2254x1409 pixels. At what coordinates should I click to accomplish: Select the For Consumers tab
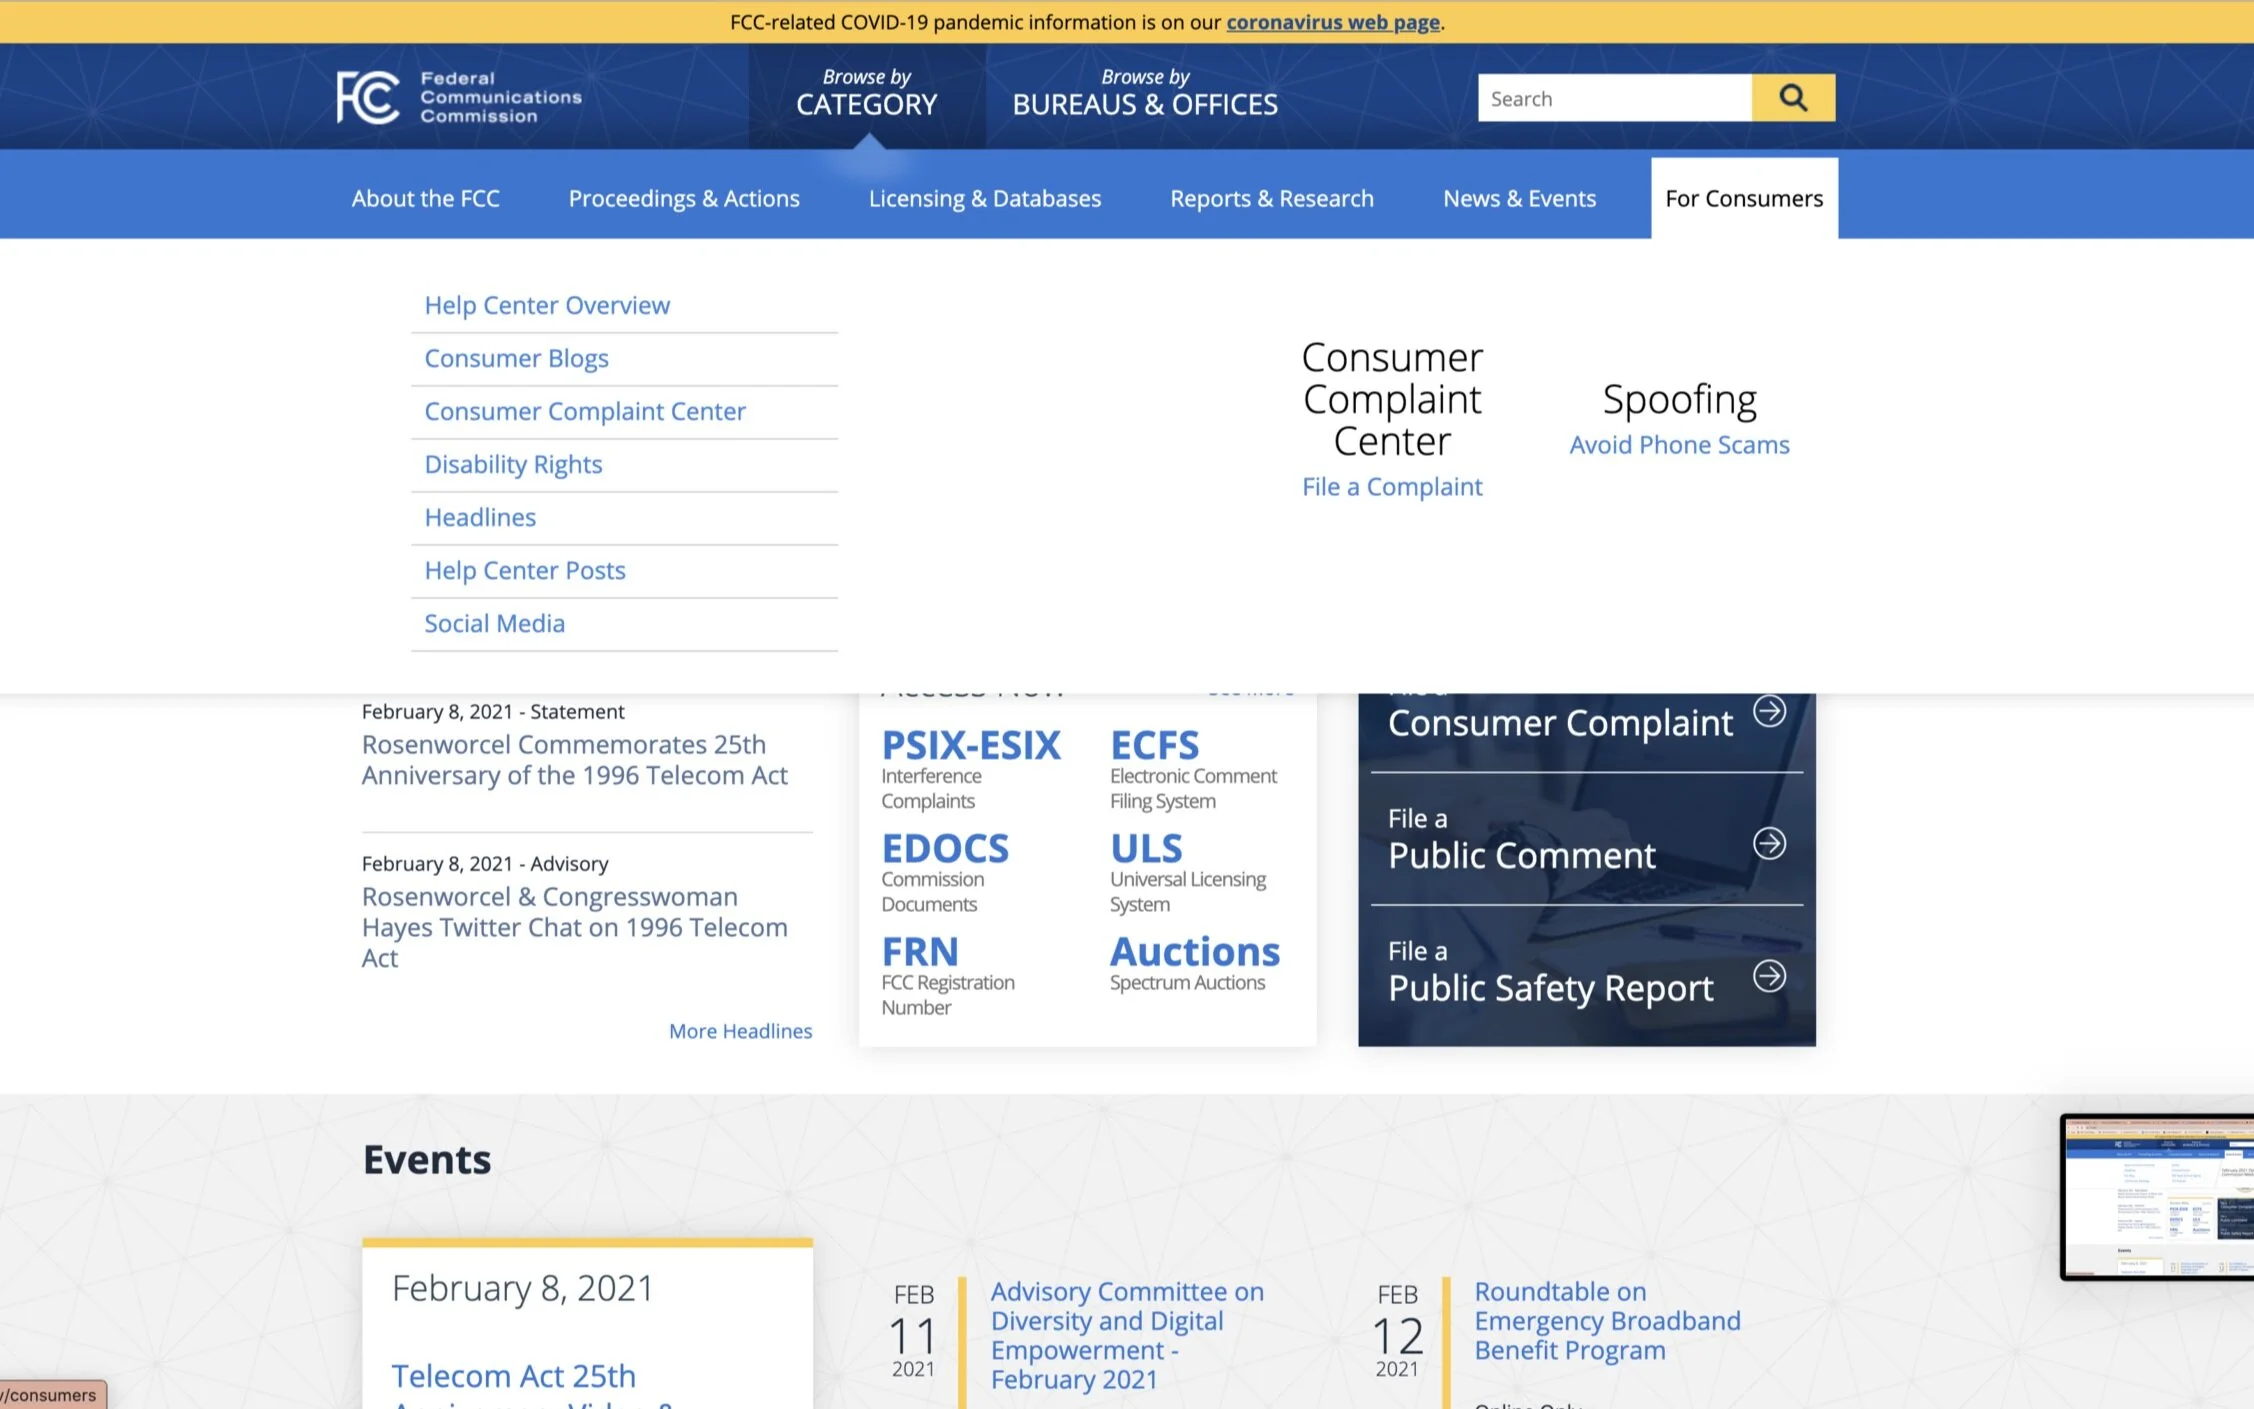[1743, 198]
